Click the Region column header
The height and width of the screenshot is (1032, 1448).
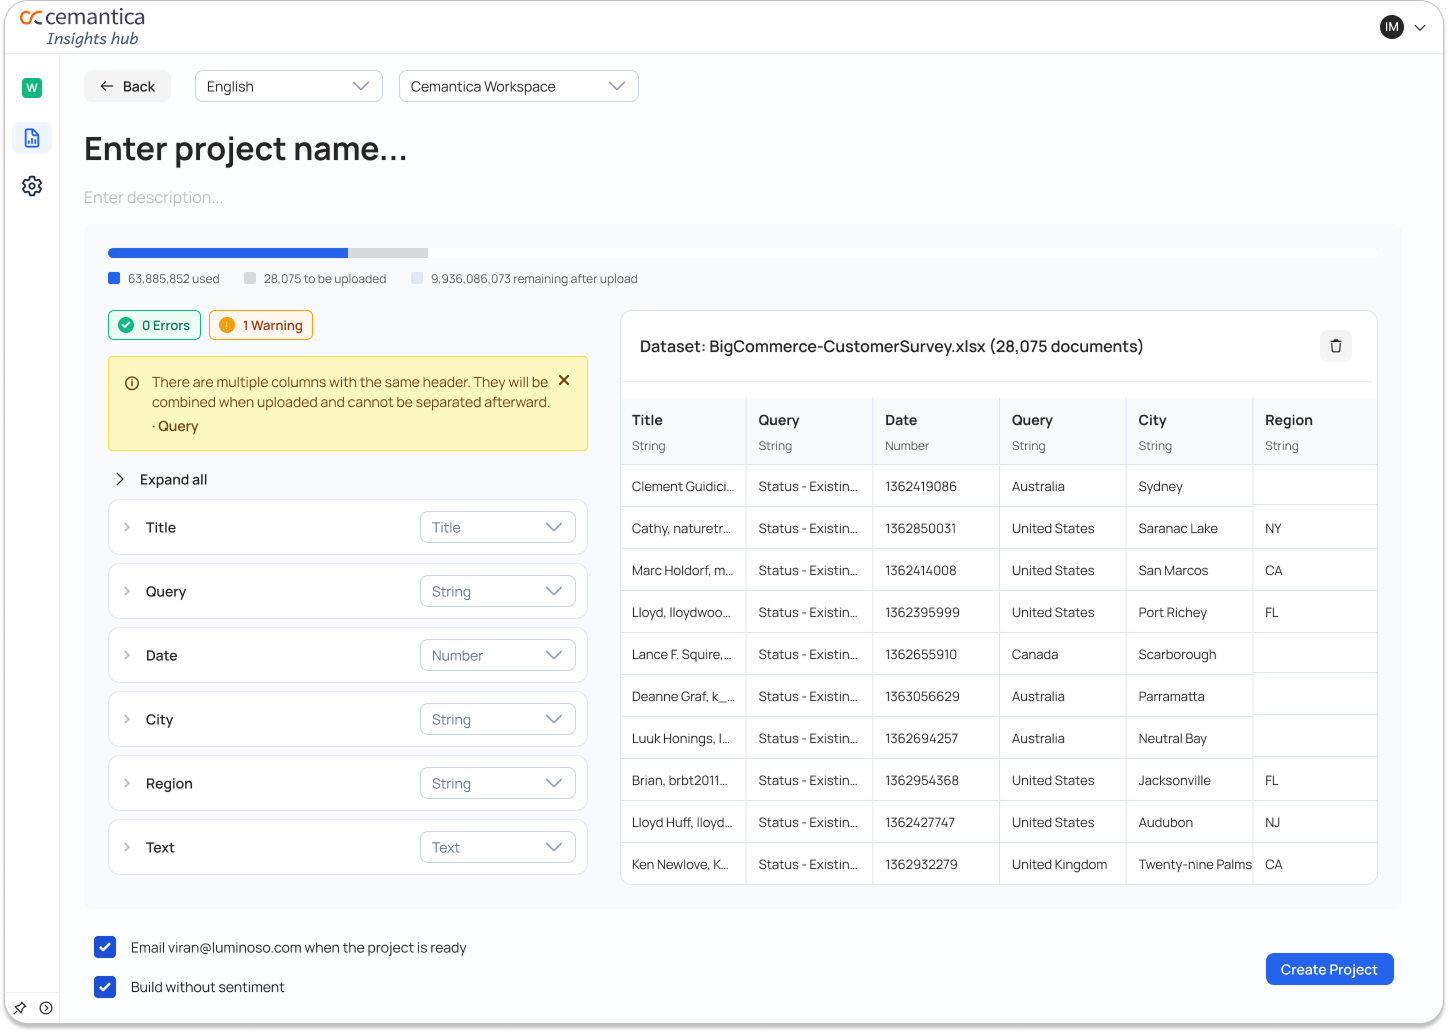click(x=1315, y=431)
